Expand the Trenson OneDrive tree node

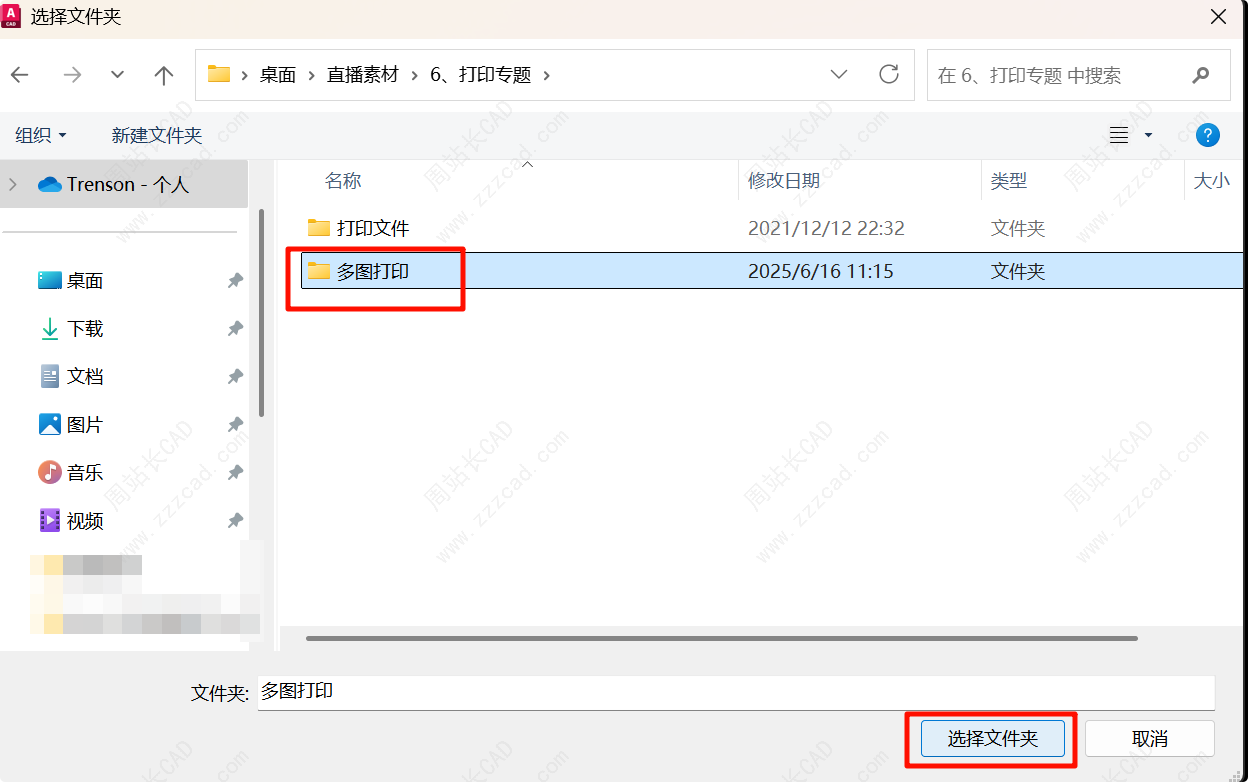(x=13, y=184)
